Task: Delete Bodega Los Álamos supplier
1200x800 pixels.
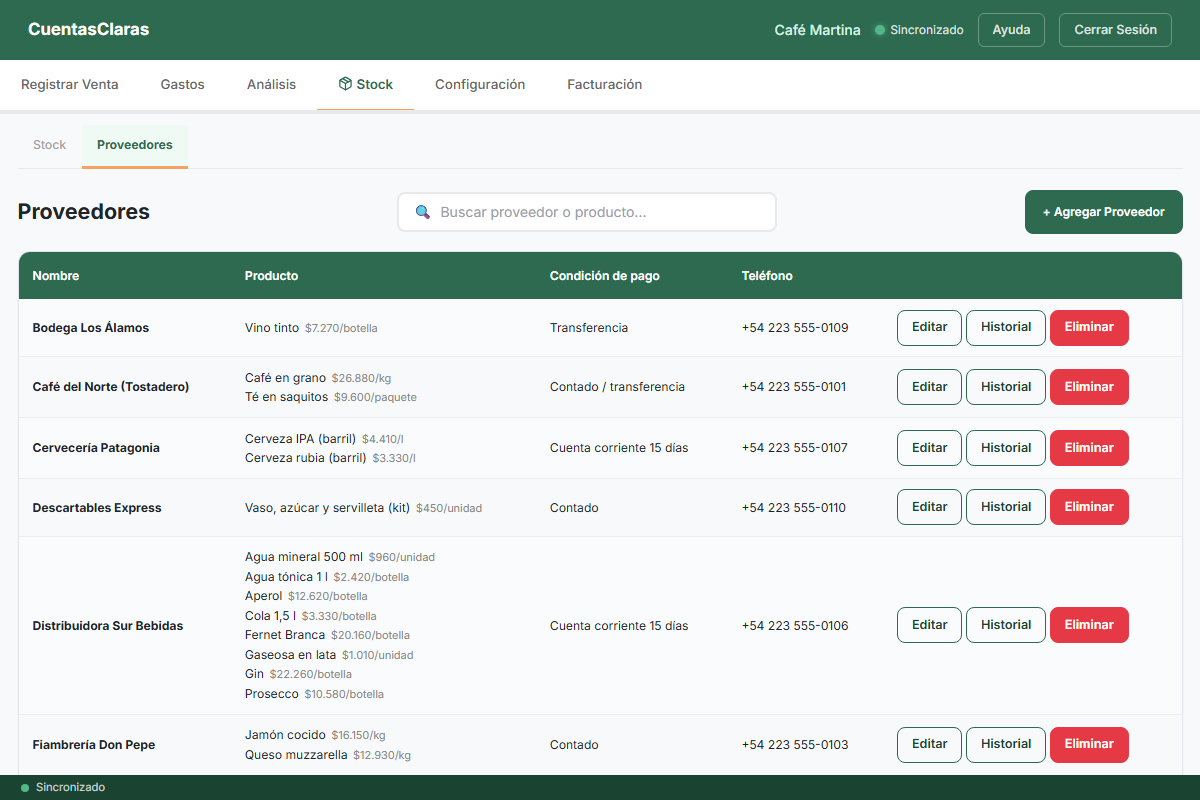Action: tap(1089, 327)
